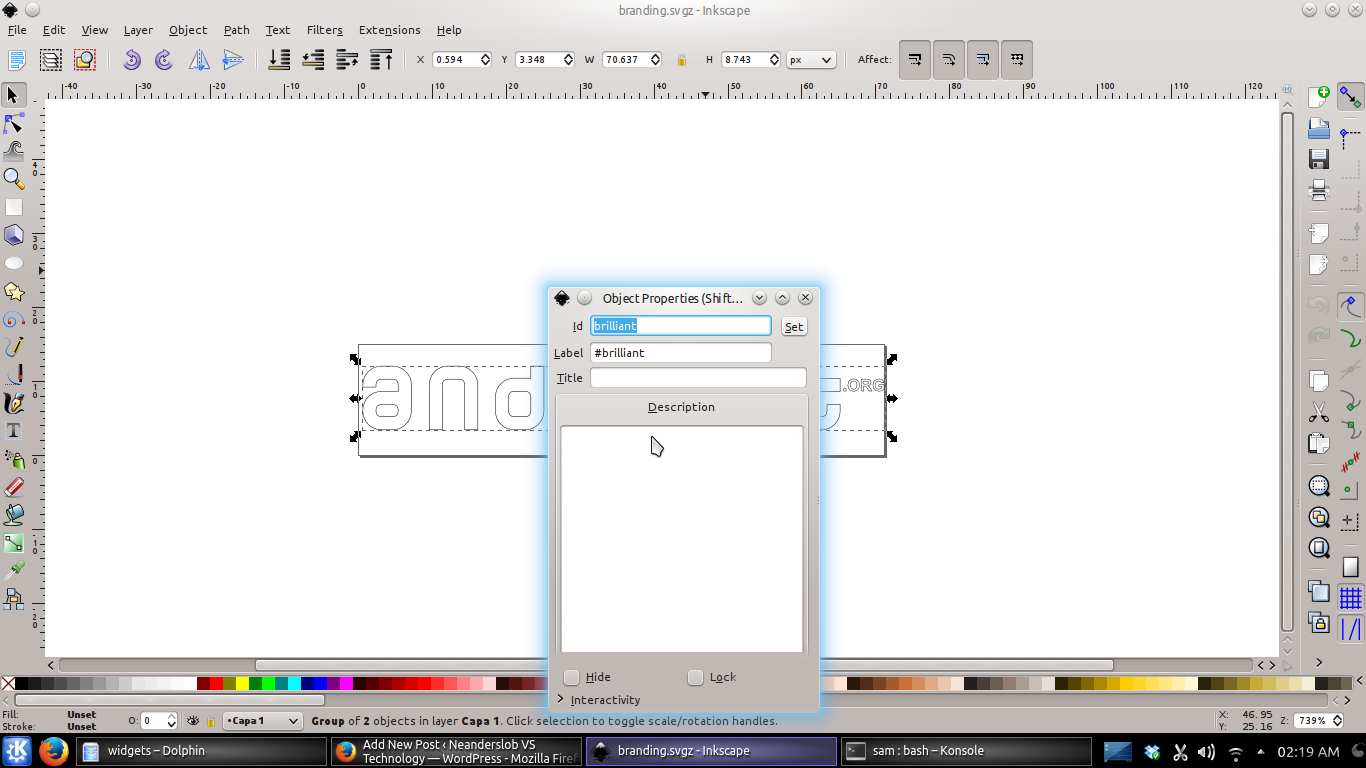Enable the Hide checkbox
The height and width of the screenshot is (768, 1366).
[x=571, y=677]
